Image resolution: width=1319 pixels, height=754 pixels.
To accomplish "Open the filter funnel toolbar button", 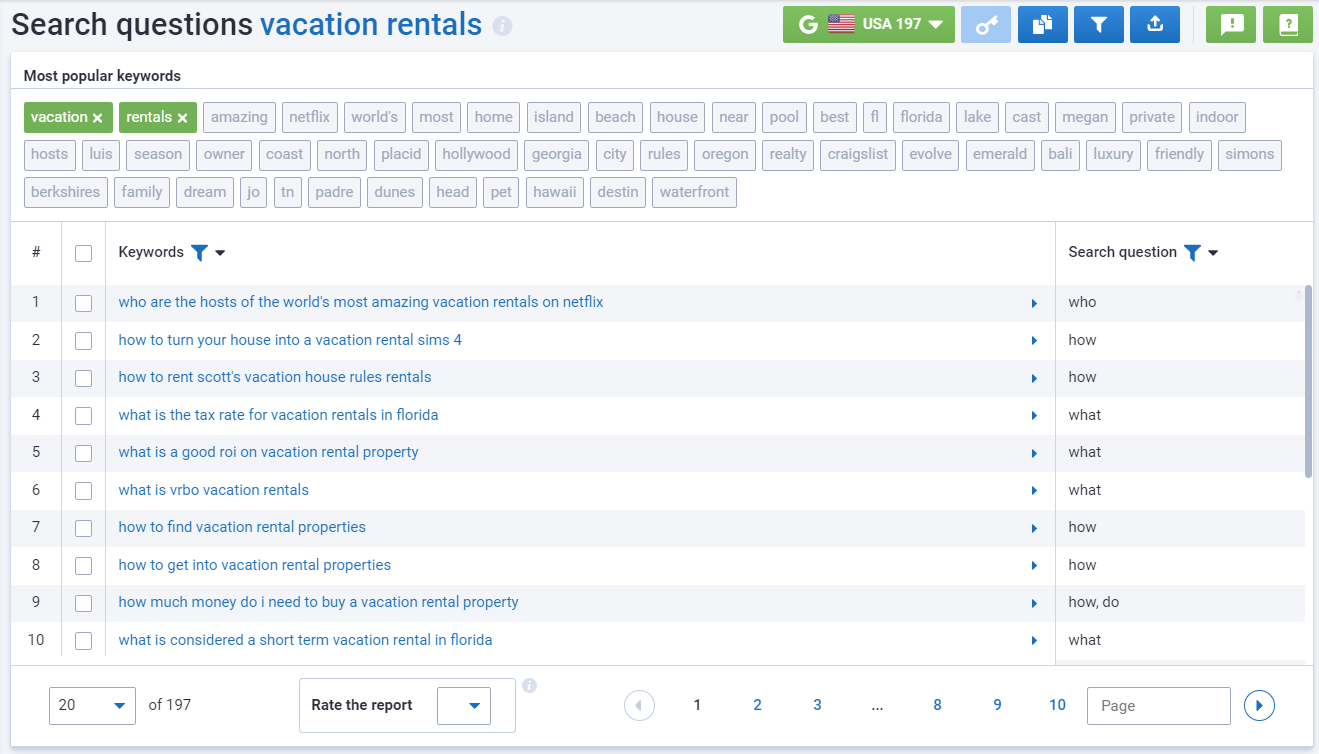I will pos(1099,25).
